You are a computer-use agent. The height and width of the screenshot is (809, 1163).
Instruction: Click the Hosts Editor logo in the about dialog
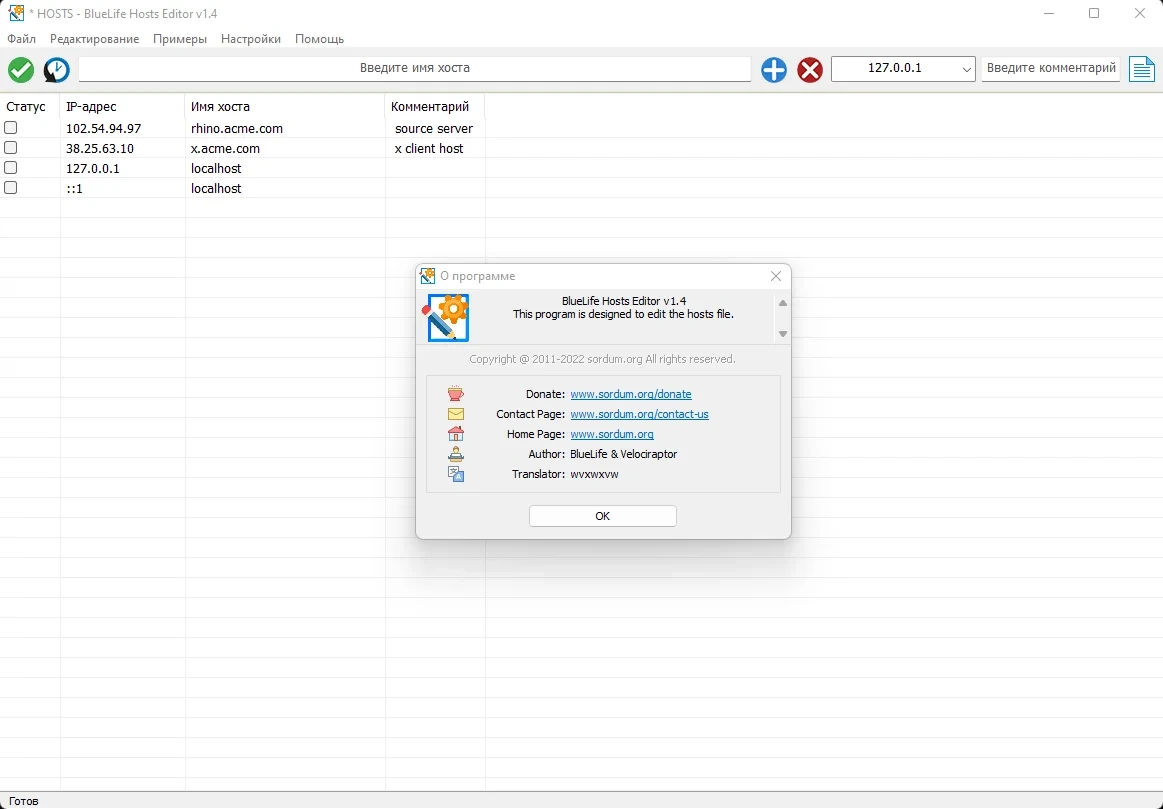tap(447, 317)
